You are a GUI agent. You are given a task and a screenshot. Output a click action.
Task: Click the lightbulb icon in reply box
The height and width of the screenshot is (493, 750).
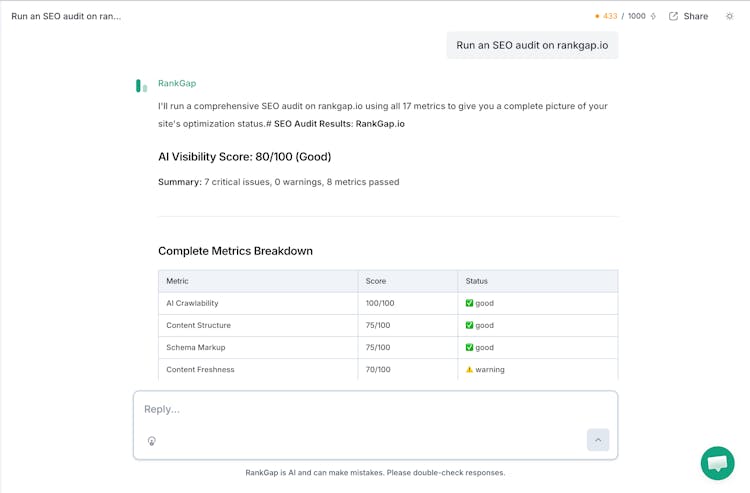pyautogui.click(x=152, y=441)
